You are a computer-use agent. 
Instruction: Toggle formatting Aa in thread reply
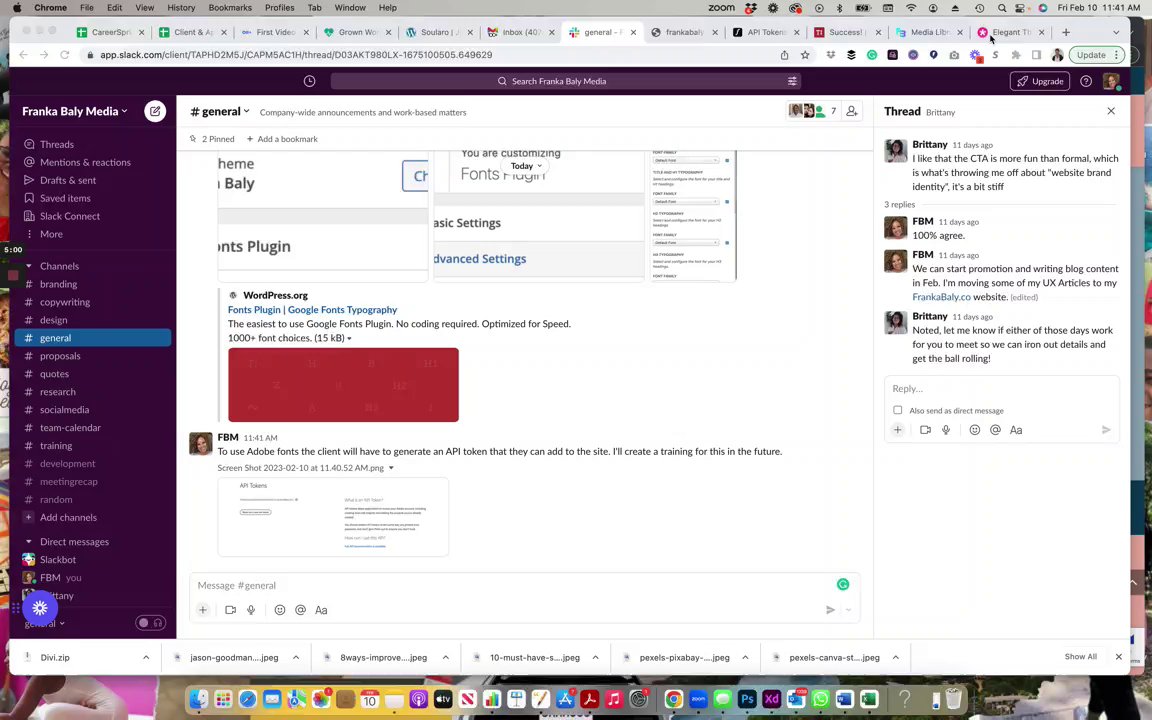click(1016, 430)
